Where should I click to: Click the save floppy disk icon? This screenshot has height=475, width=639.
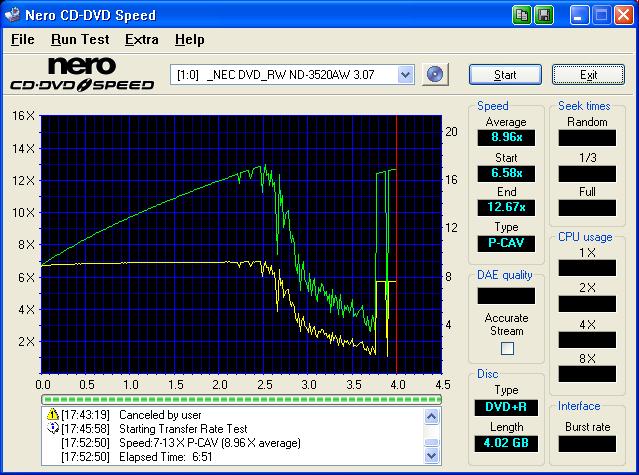[544, 15]
